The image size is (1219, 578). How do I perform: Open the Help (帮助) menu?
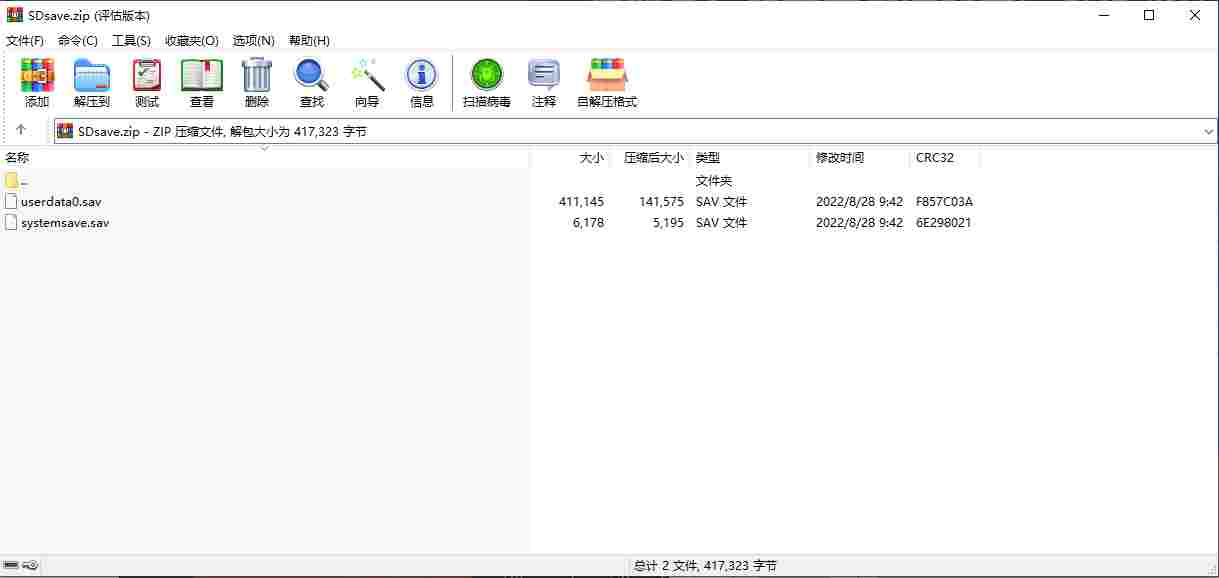tap(309, 41)
